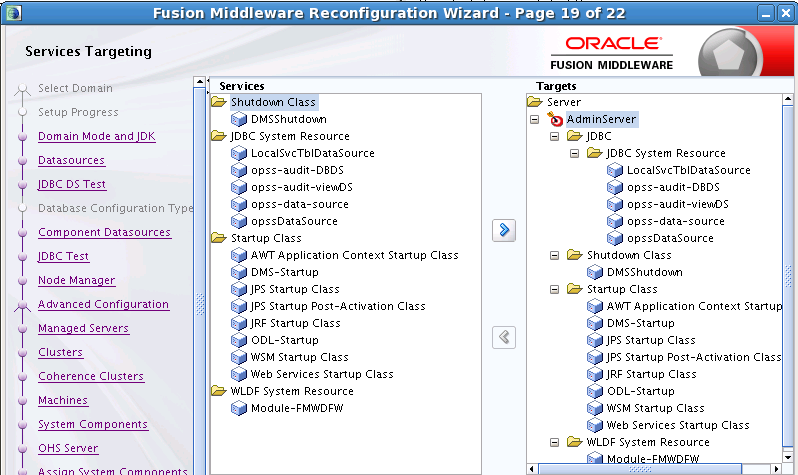Click the ODL-Startup cube icon in Targets
The width and height of the screenshot is (798, 475).
[x=595, y=391]
